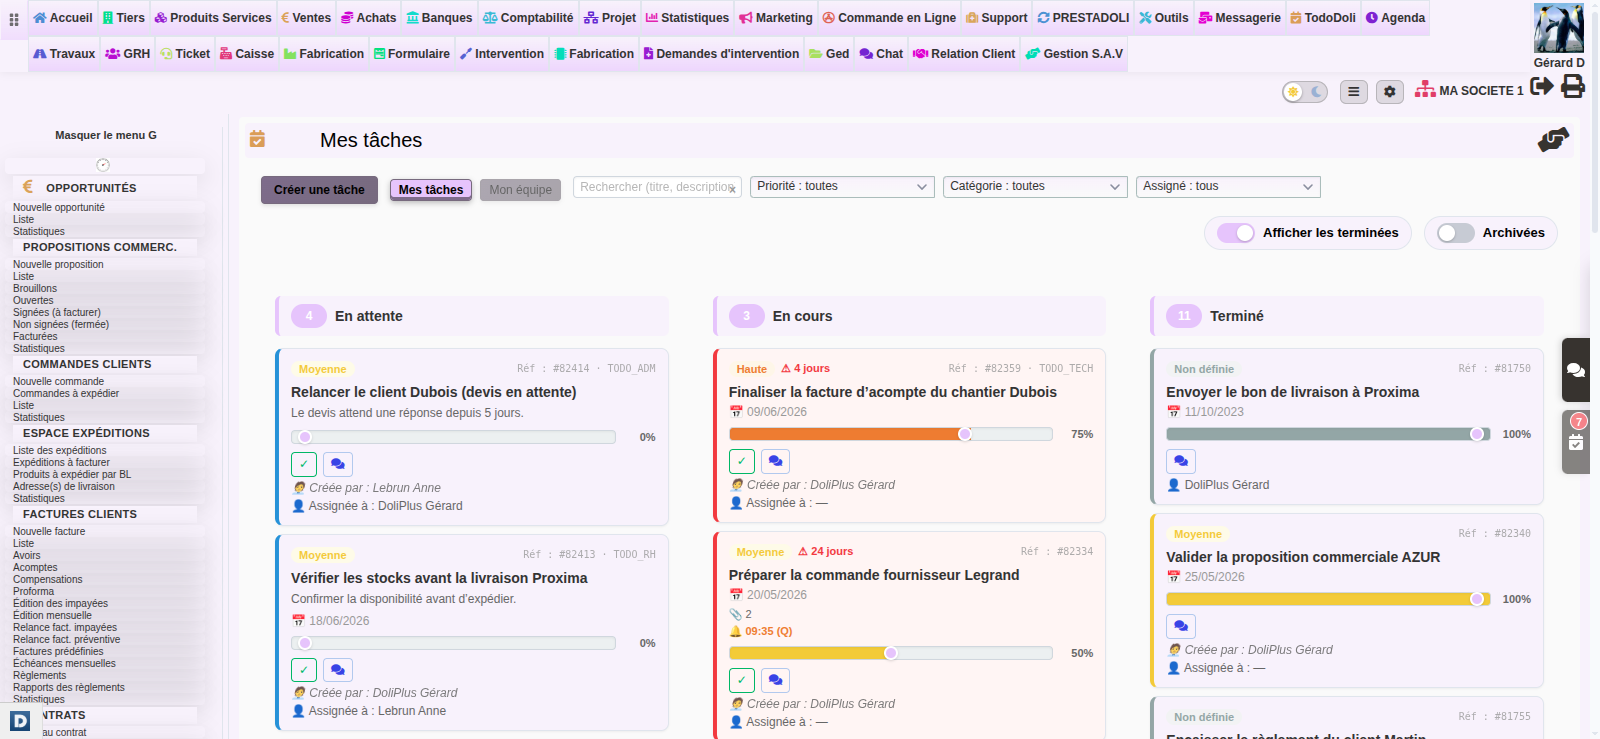Image resolution: width=1600 pixels, height=739 pixels.
Task: Click the user avatar picture
Action: 1559,28
